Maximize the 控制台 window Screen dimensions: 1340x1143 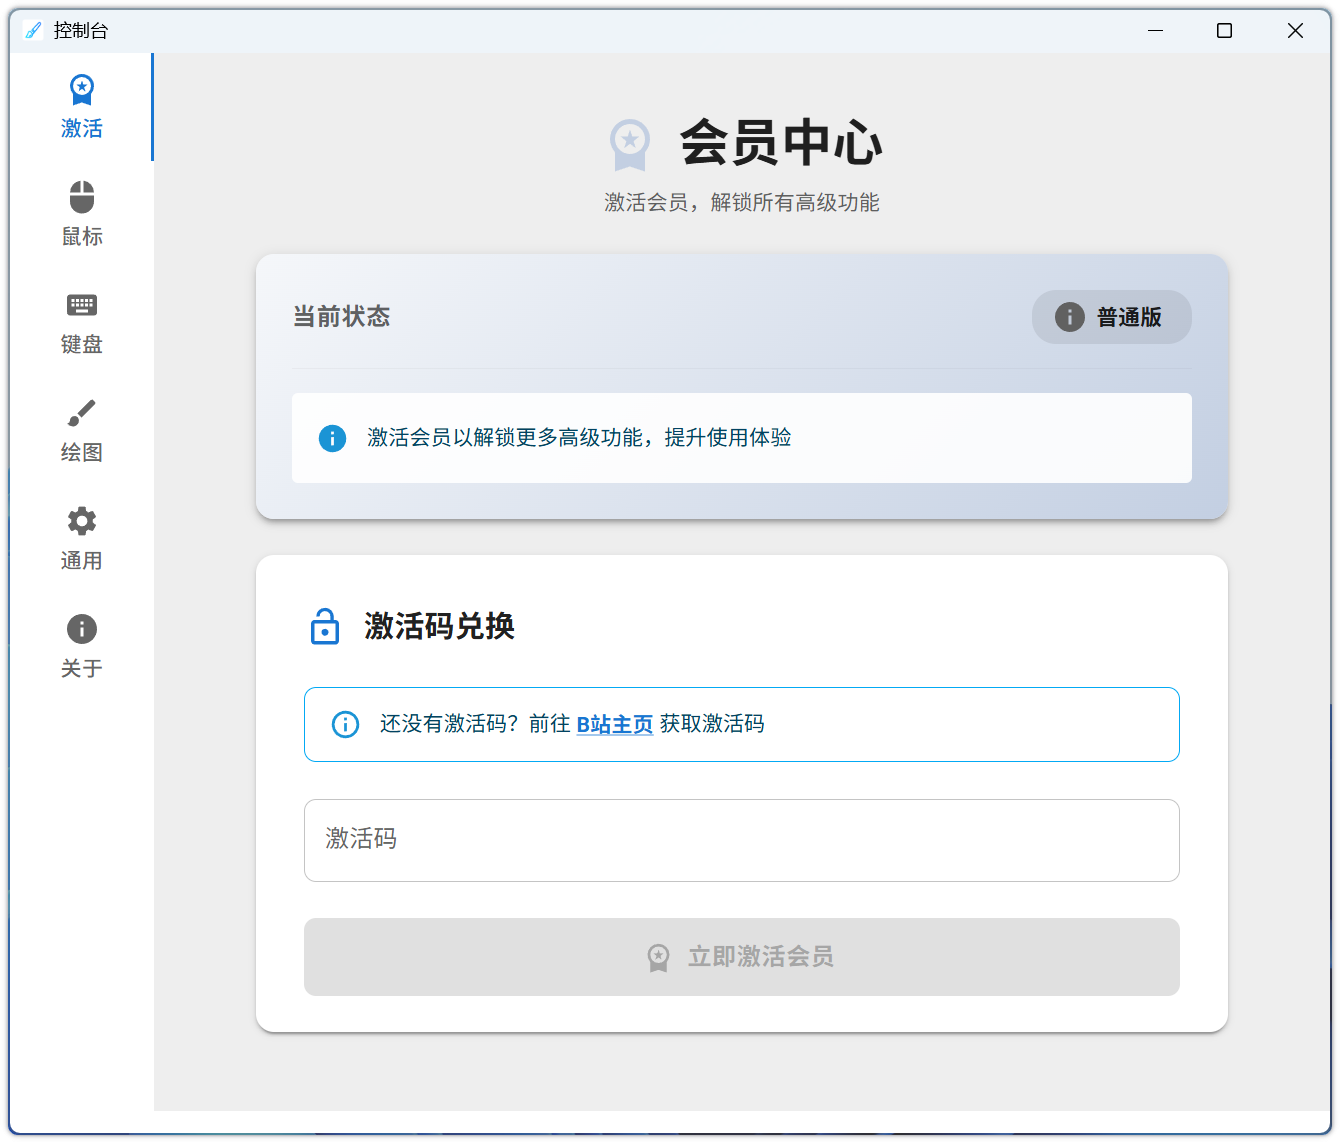pyautogui.click(x=1224, y=31)
